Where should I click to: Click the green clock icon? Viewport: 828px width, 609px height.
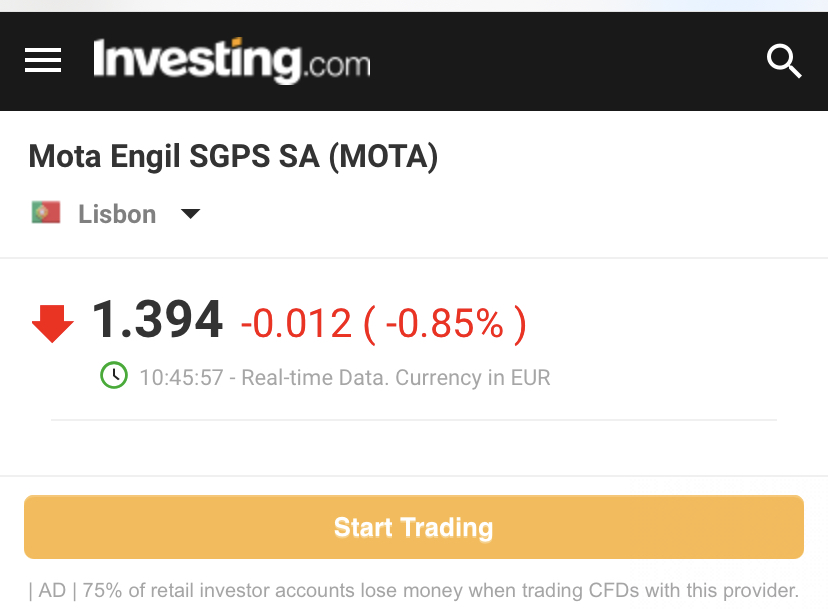click(x=114, y=376)
